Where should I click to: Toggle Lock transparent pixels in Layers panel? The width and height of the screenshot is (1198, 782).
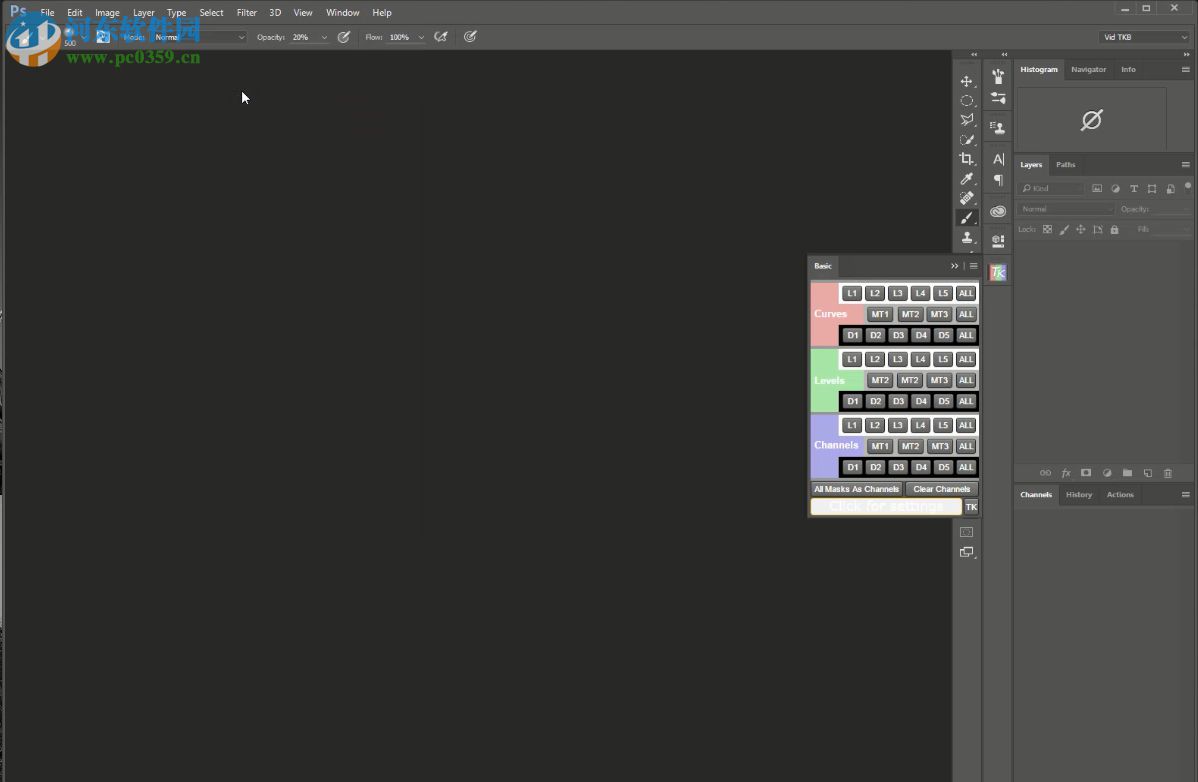point(1047,229)
